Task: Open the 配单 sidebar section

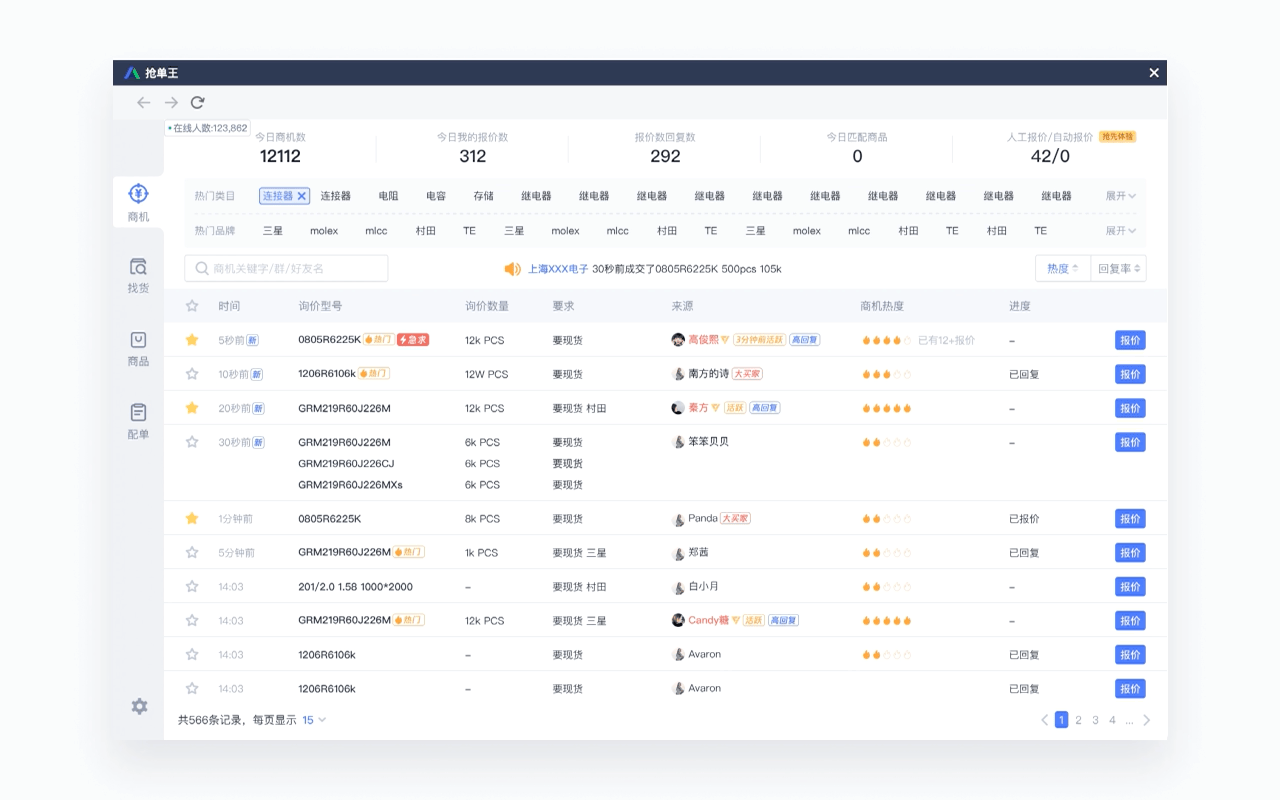Action: pos(138,421)
